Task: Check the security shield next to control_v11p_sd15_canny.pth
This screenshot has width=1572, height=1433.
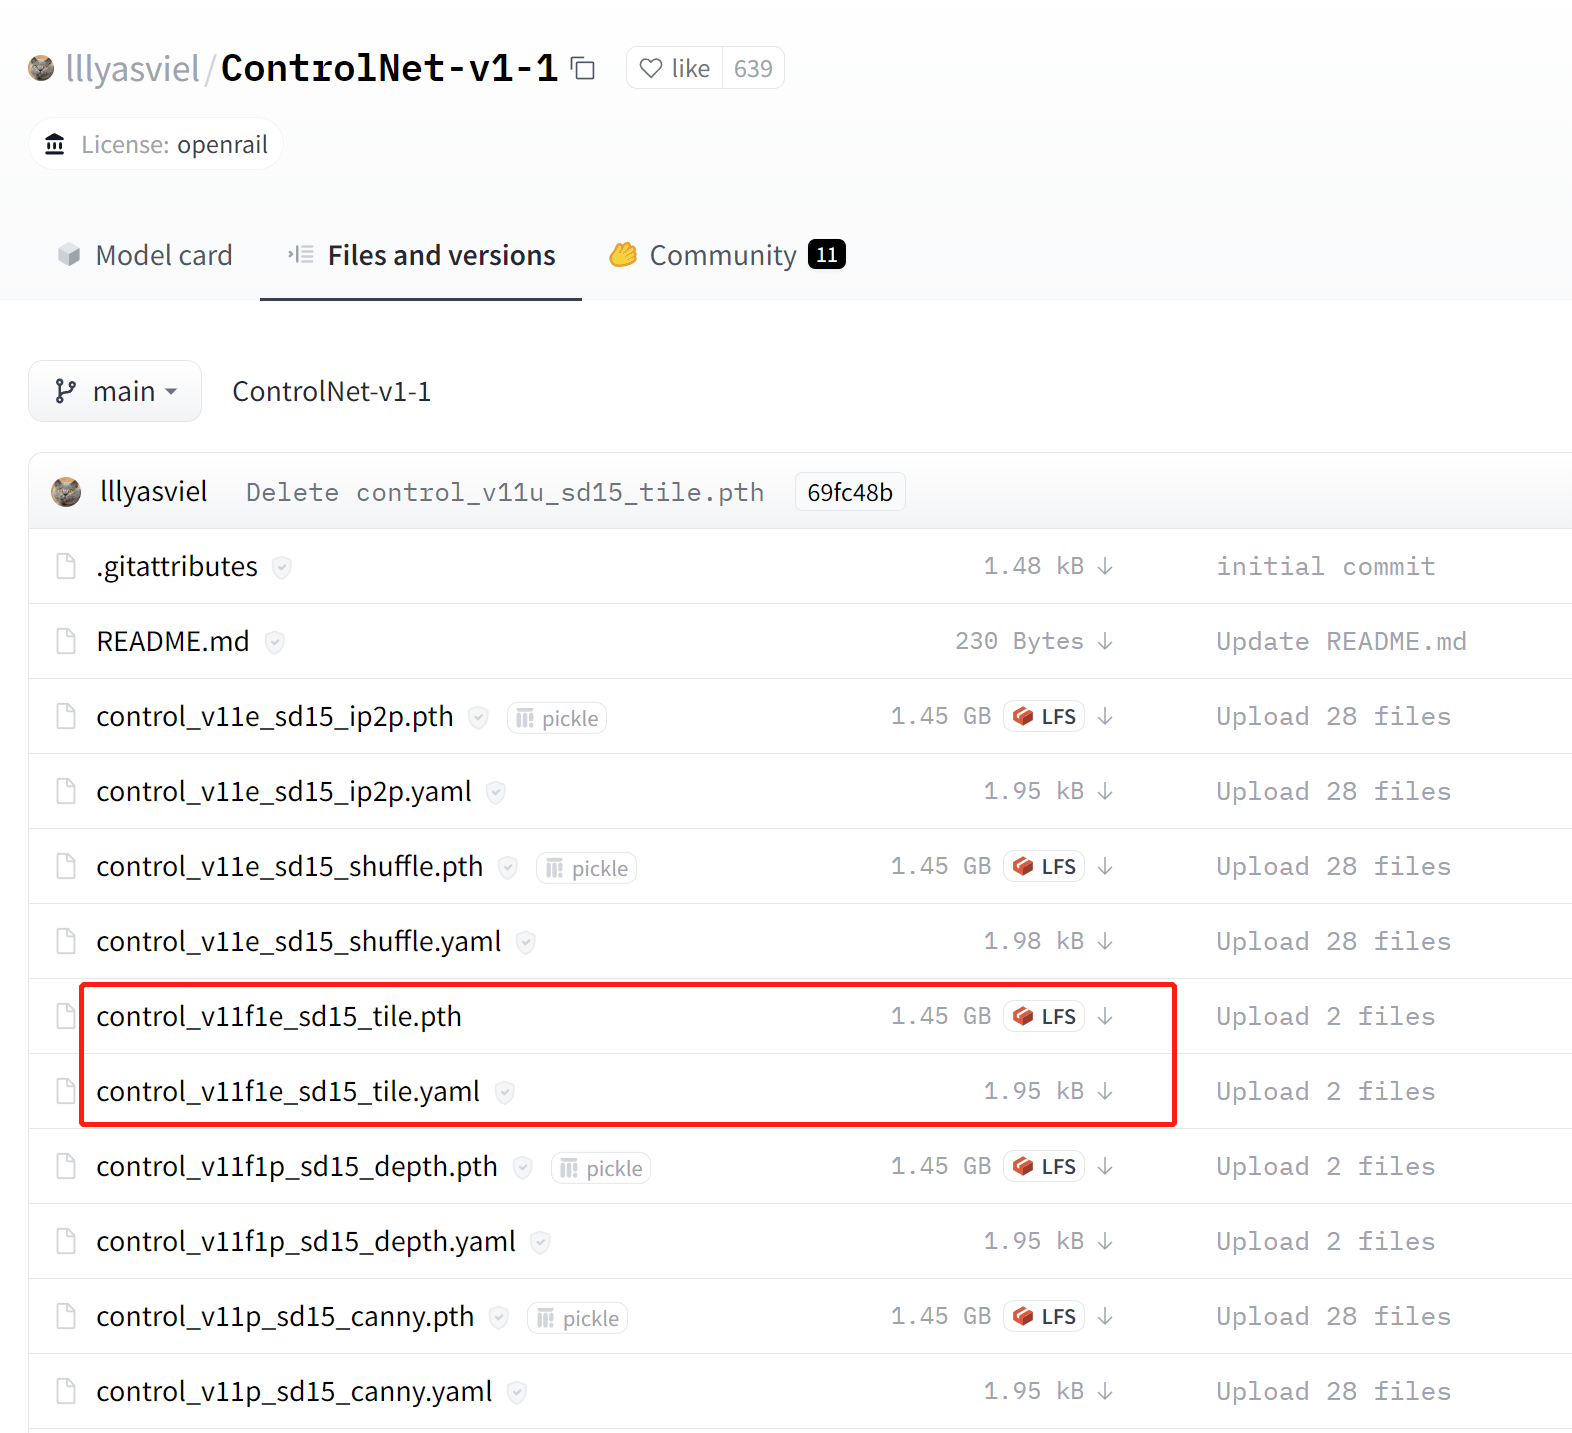Action: [x=499, y=1317]
